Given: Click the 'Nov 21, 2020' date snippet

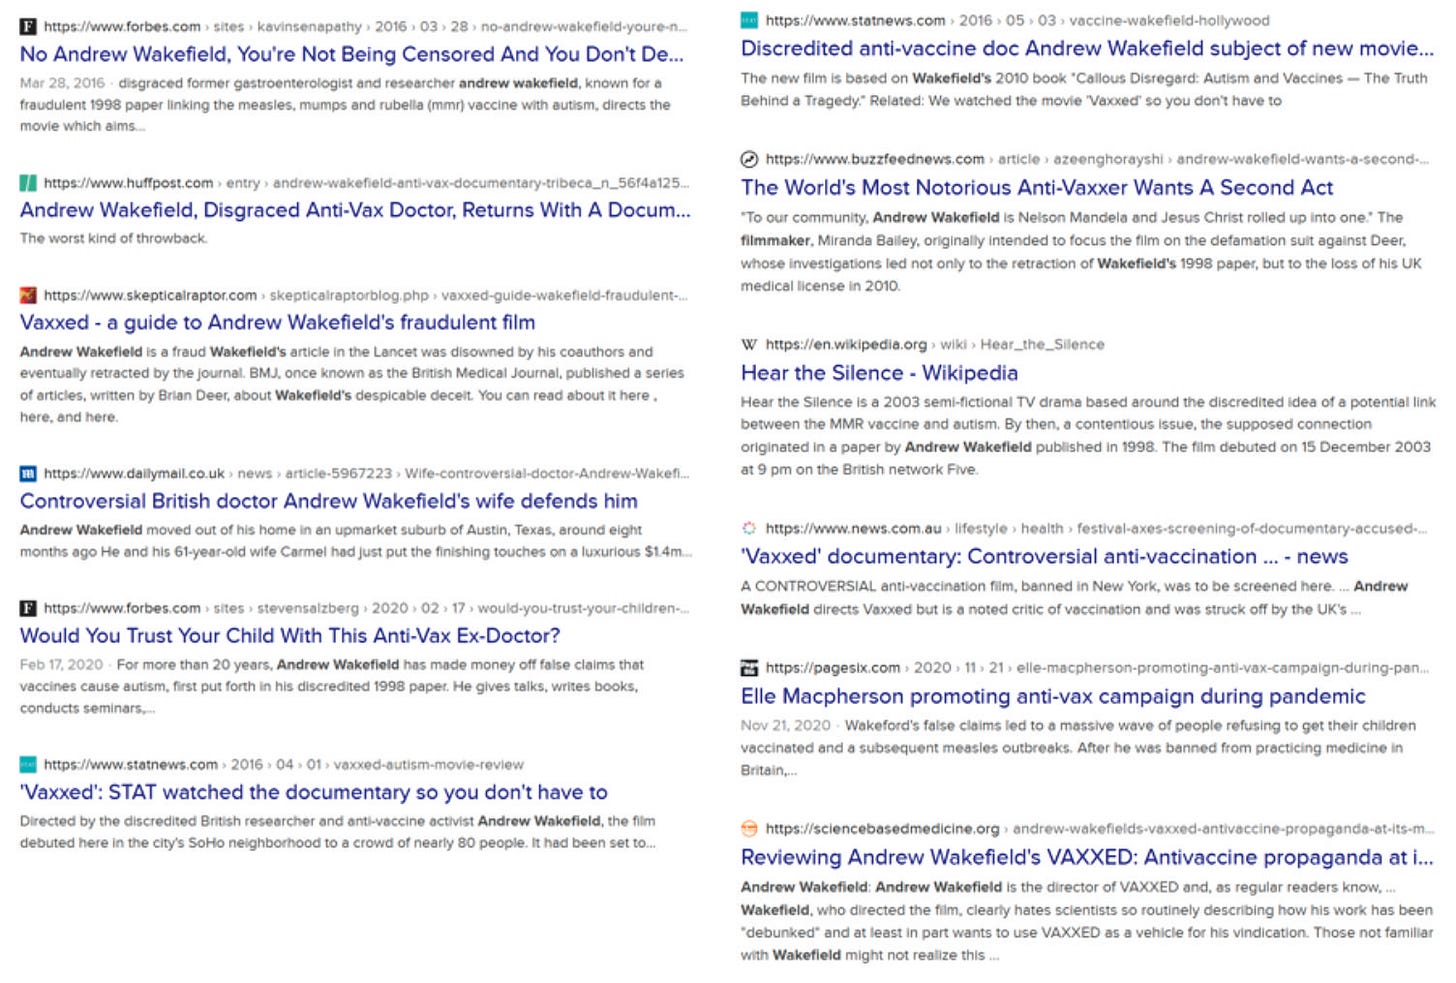Looking at the screenshot, I should coord(786,725).
